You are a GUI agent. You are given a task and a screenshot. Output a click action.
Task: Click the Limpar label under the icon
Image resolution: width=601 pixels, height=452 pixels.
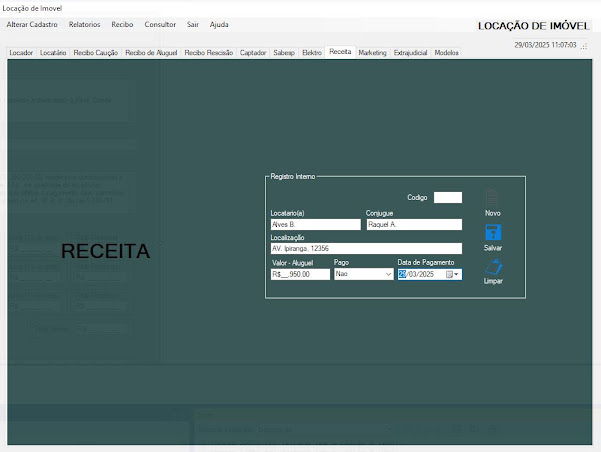pyautogui.click(x=493, y=281)
